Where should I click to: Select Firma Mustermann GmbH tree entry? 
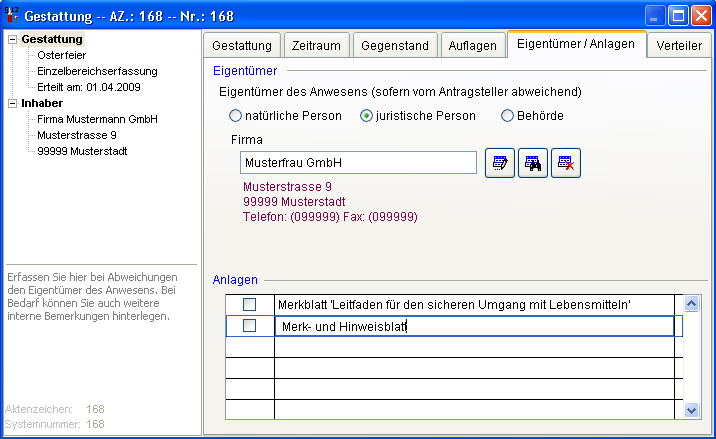[97, 119]
